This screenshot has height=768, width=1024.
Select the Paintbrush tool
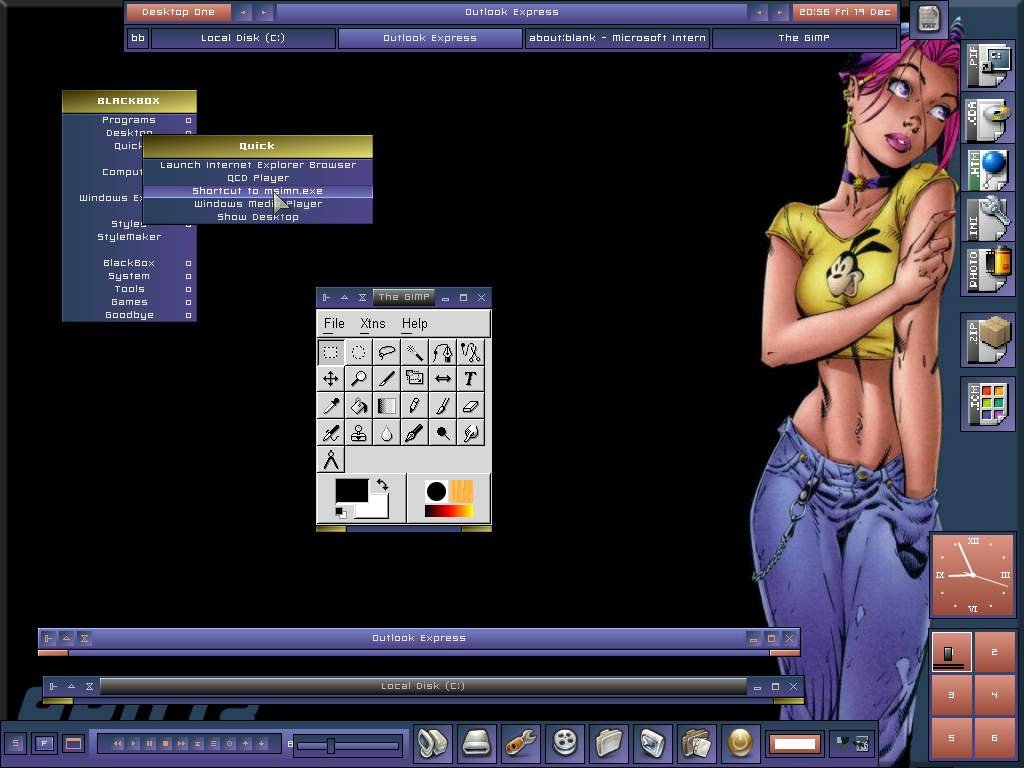[x=442, y=406]
